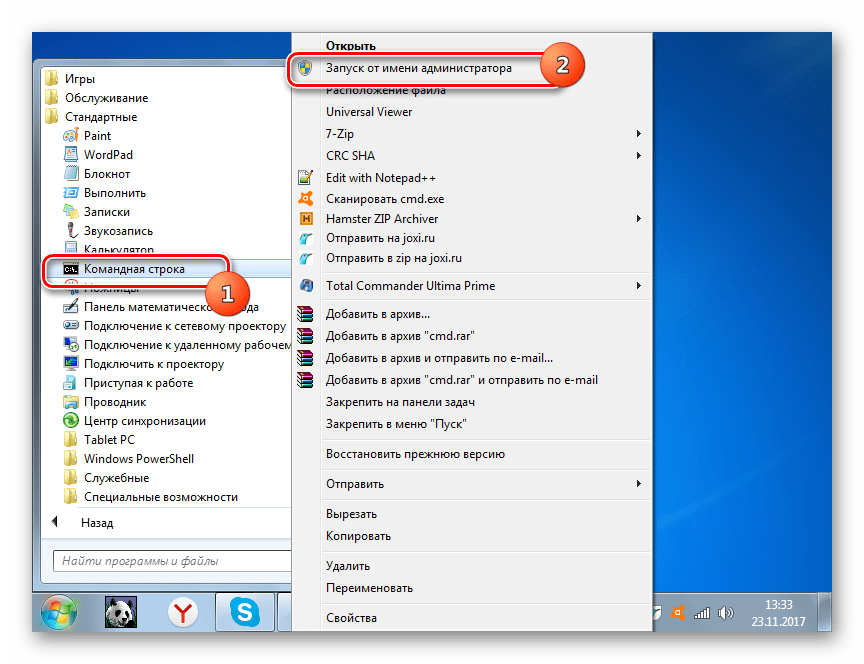Screen dimensions: 864x664
Task: Click the Звукозапись microphone icon
Action: [71, 230]
